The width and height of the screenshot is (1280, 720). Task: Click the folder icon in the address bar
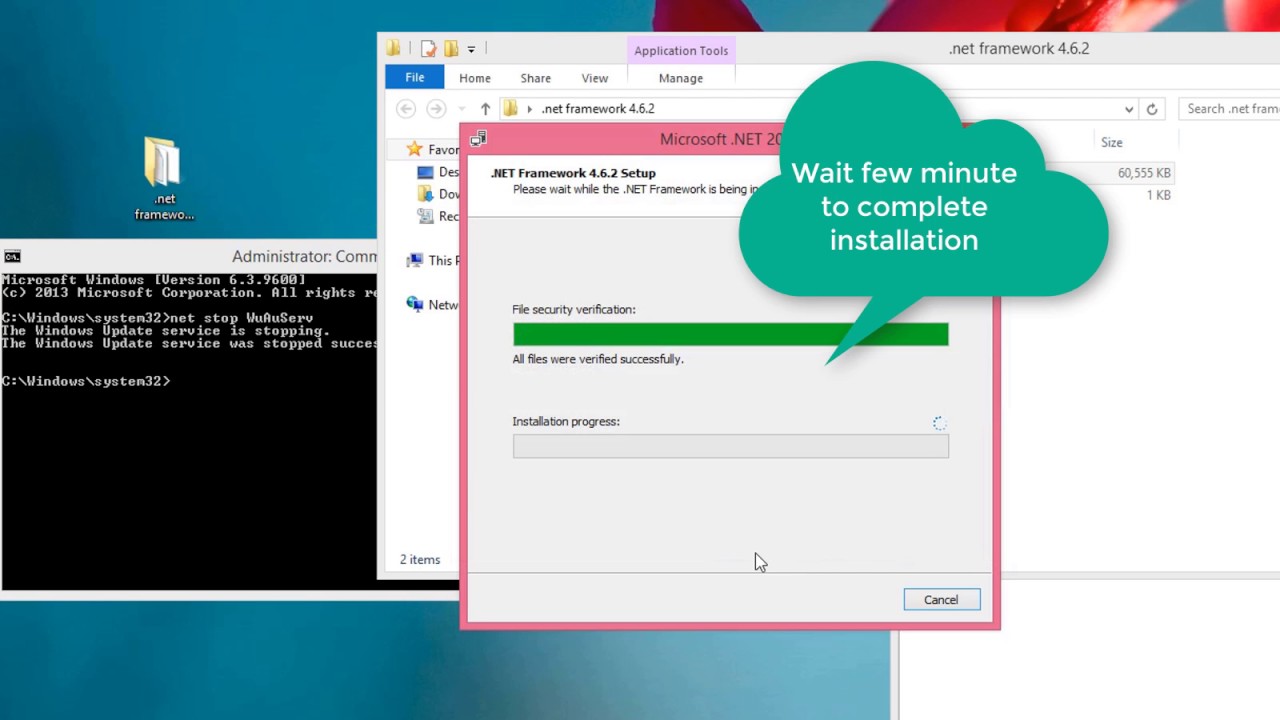click(510, 109)
